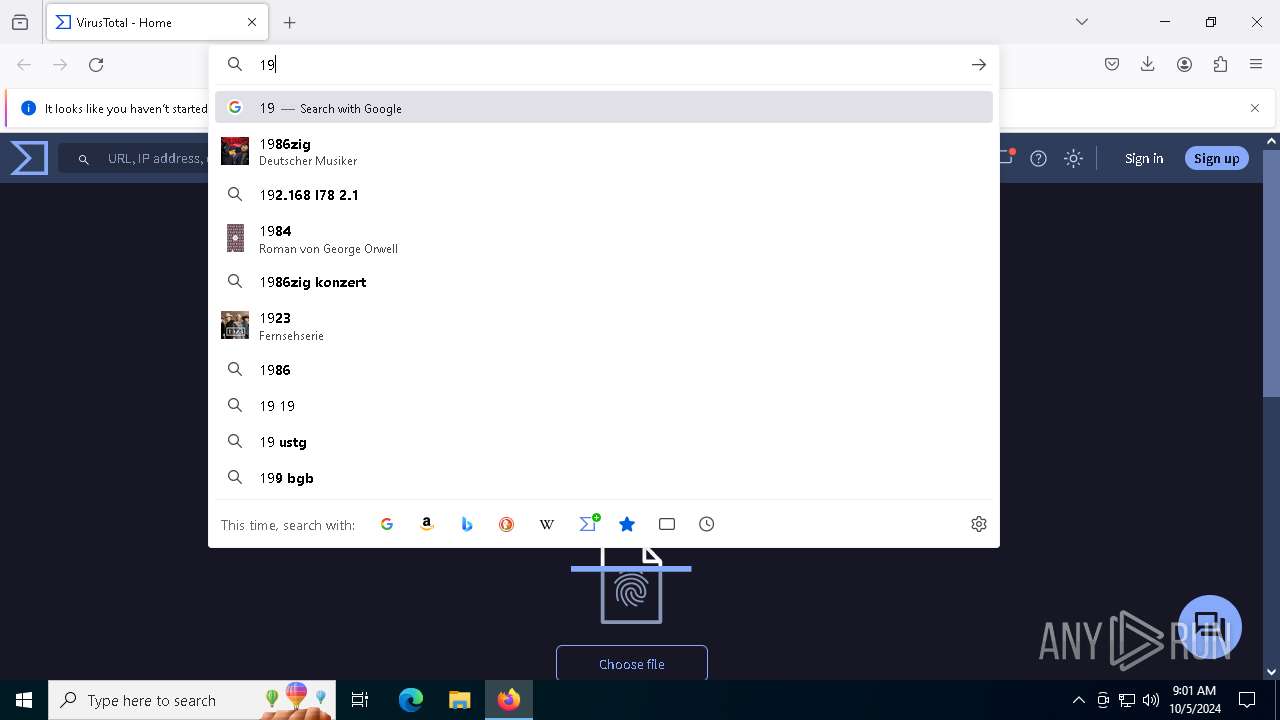Open volume control in tray
This screenshot has width=1280, height=720.
1151,700
